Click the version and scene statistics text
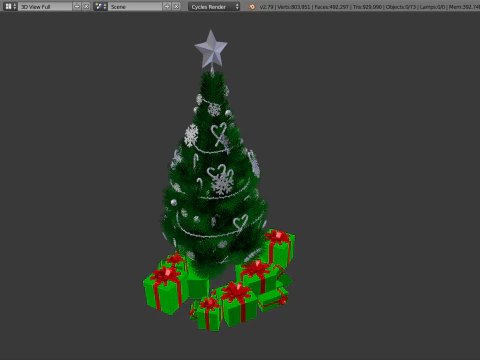The height and width of the screenshot is (360, 480). point(369,7)
